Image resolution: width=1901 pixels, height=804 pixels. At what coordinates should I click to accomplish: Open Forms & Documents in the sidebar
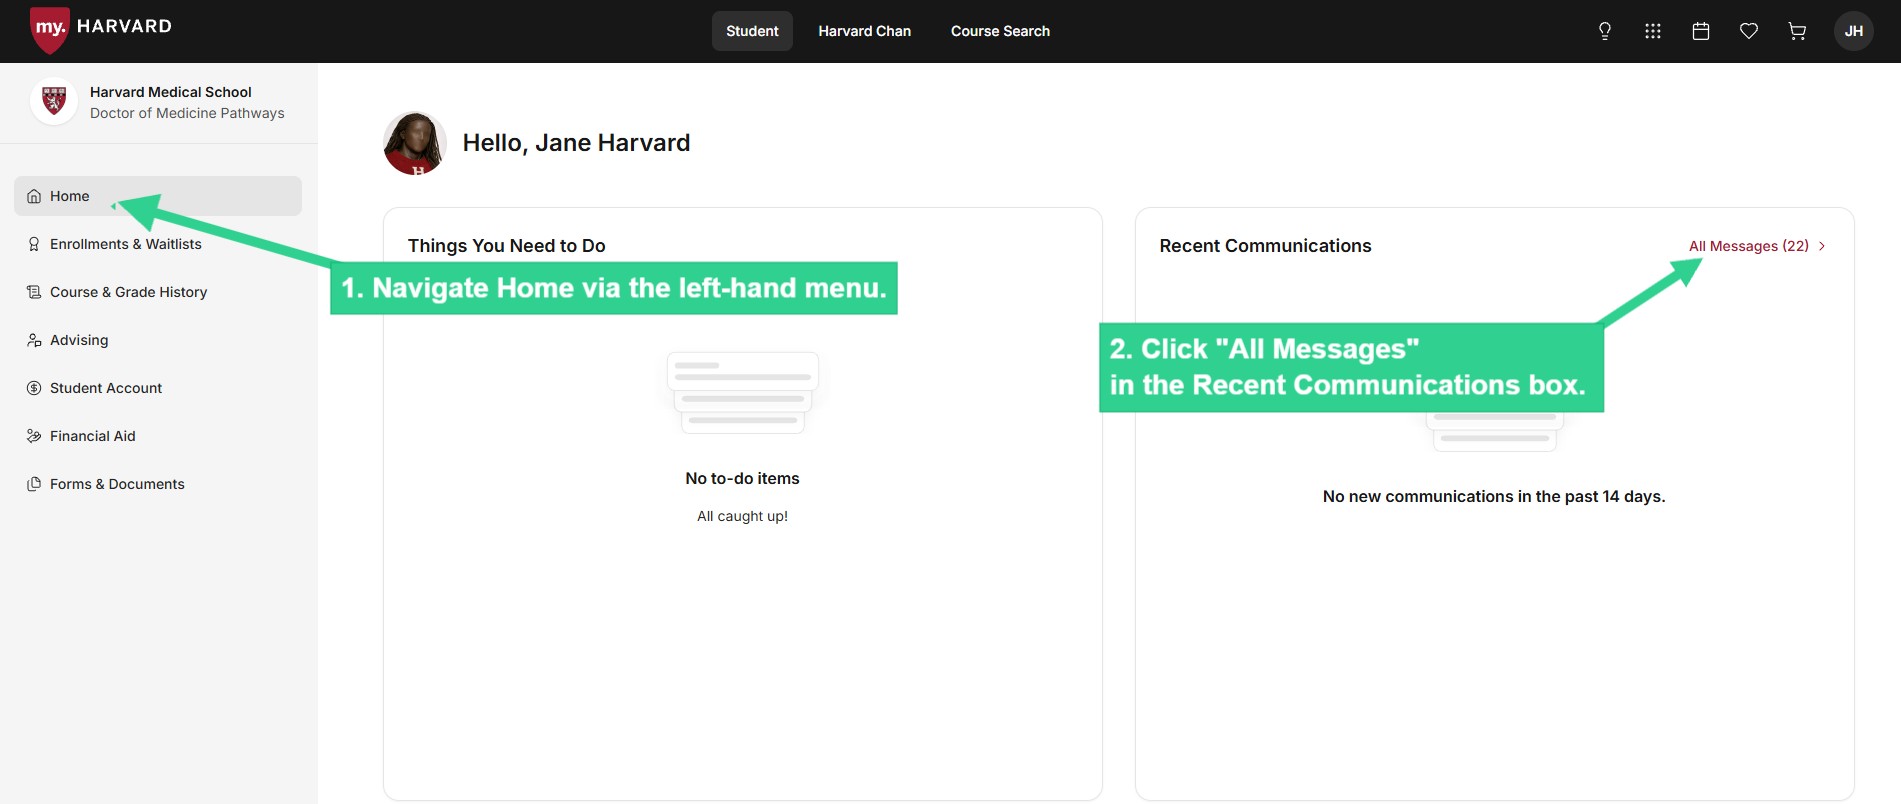pyautogui.click(x=158, y=484)
